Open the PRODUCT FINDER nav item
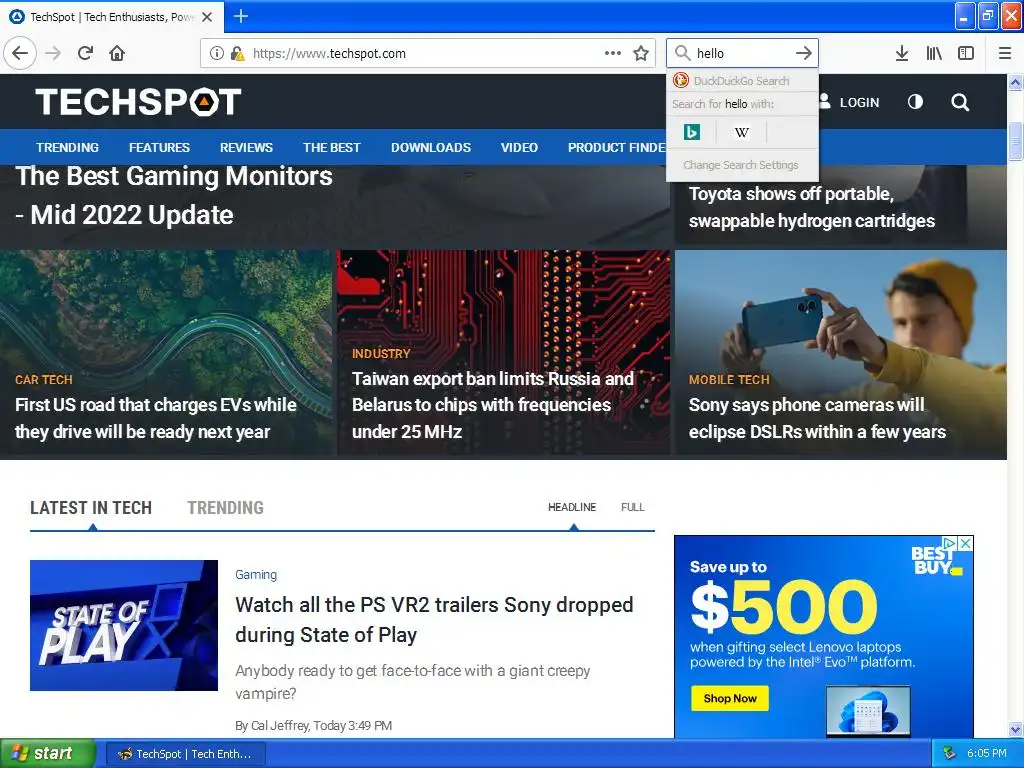Viewport: 1024px width, 768px height. 616,148
